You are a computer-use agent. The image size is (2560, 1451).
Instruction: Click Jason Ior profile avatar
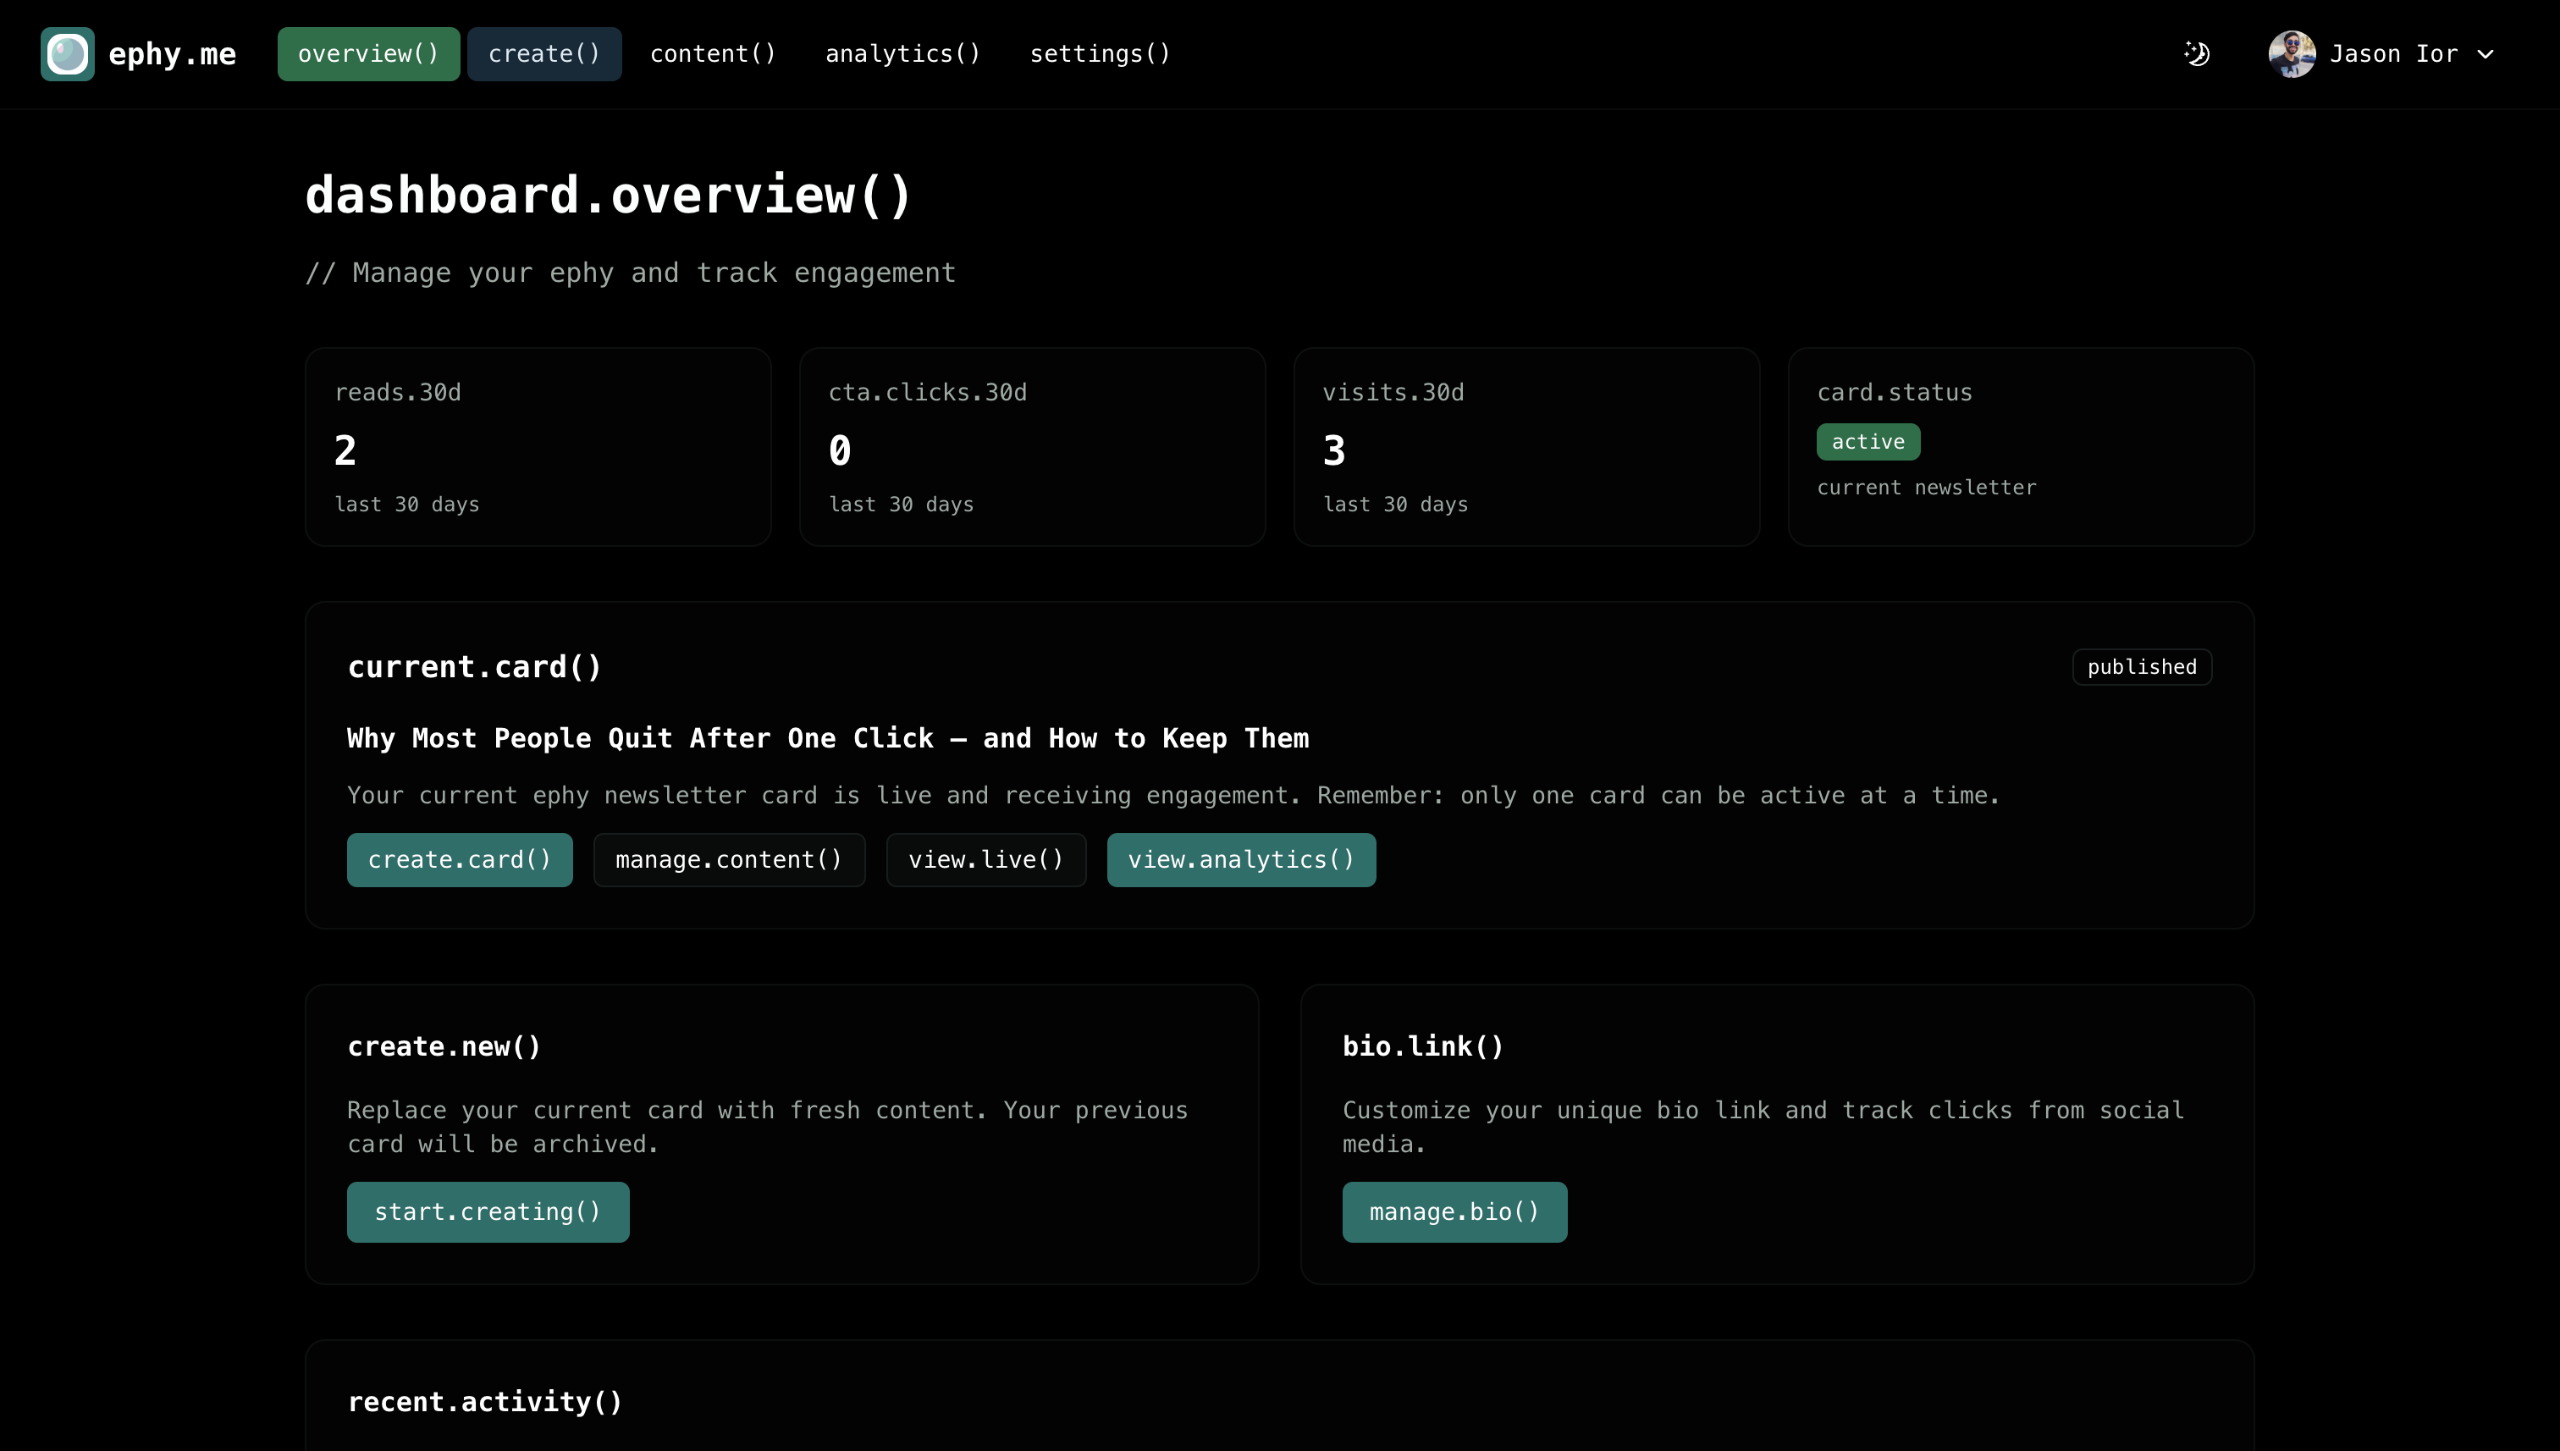coord(2291,54)
